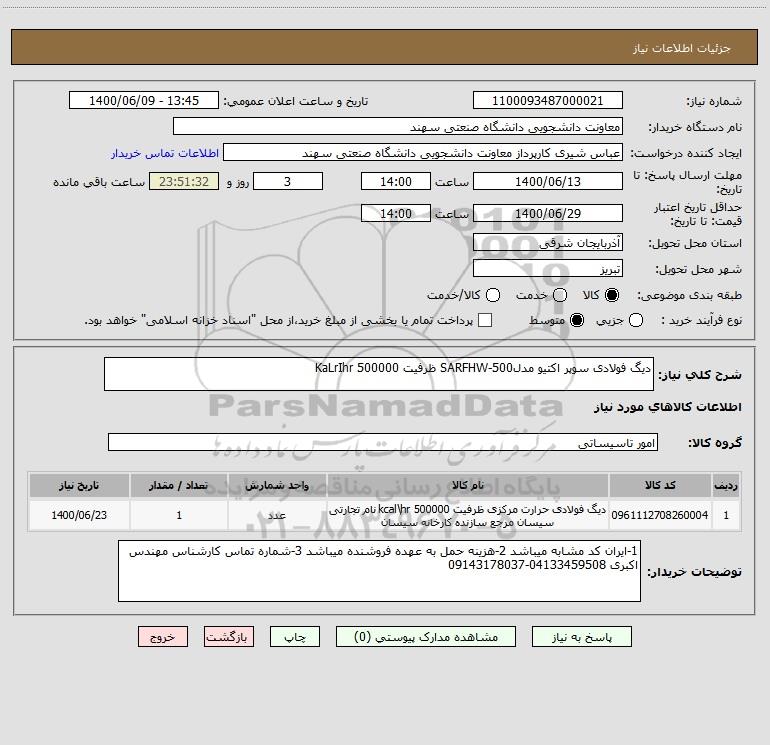Toggle the Islamic treasury payment checkbox
This screenshot has width=770, height=745.
click(x=485, y=320)
